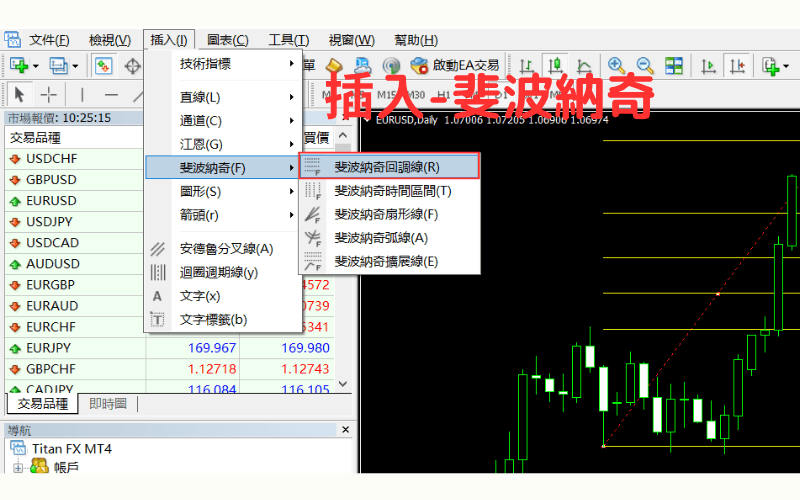Expand the 帳戶 tree node
Screen dimensions: 800x500
18,467
